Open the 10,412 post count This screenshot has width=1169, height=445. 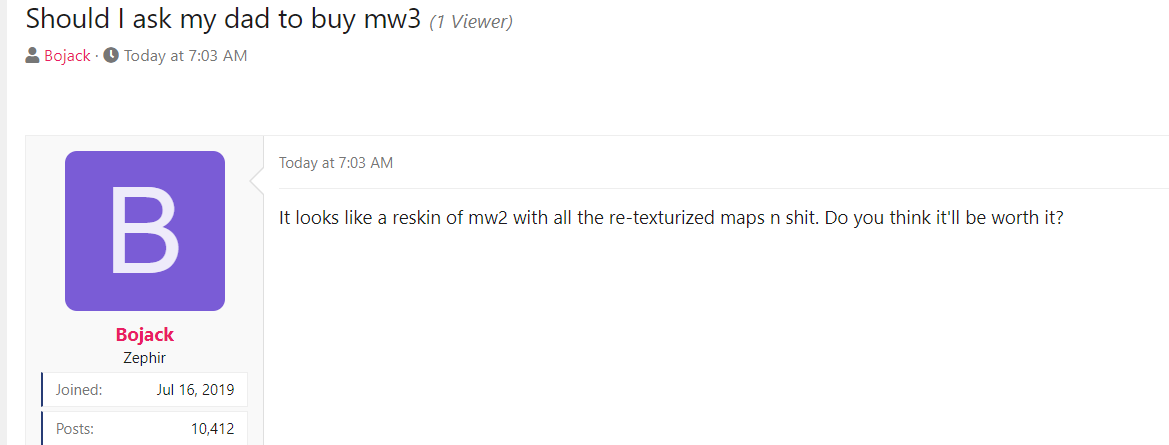212,429
